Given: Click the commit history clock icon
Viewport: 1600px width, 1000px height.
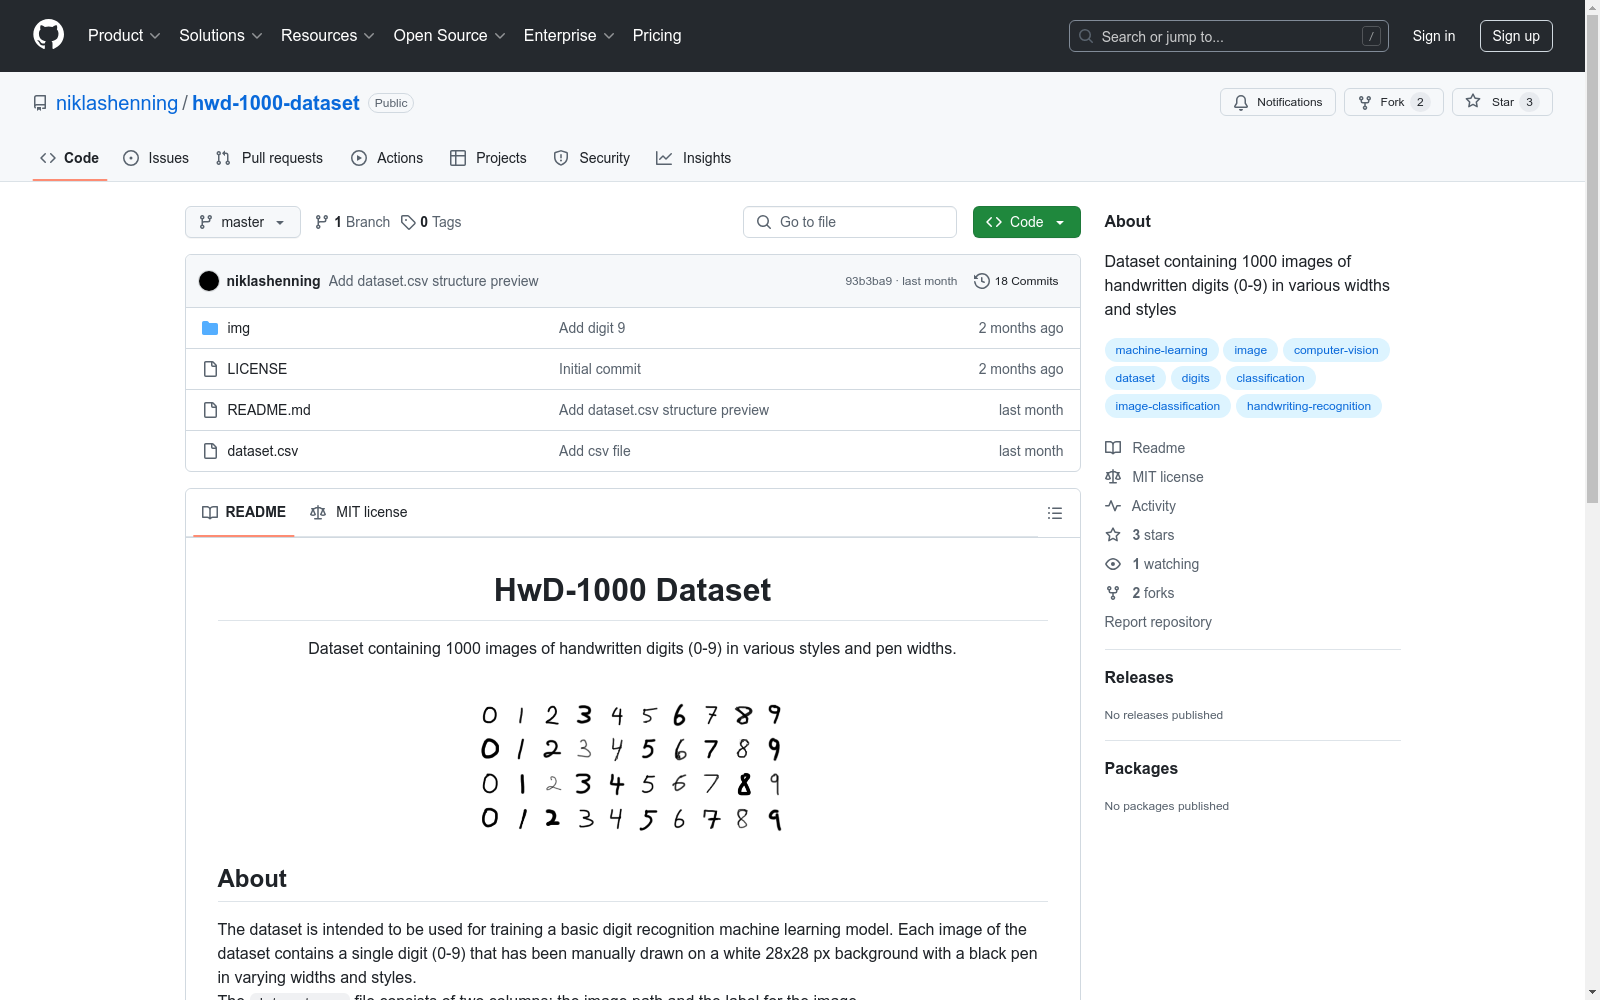Looking at the screenshot, I should point(981,281).
